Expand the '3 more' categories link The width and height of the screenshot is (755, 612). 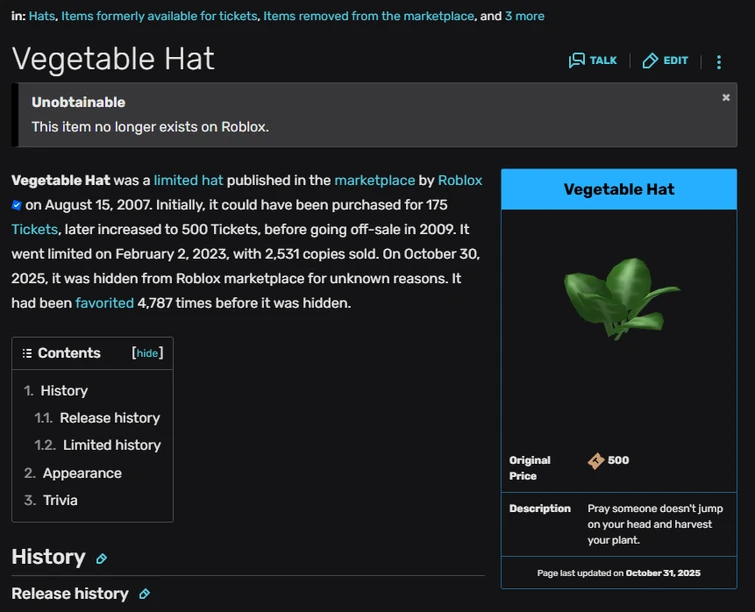tap(524, 16)
